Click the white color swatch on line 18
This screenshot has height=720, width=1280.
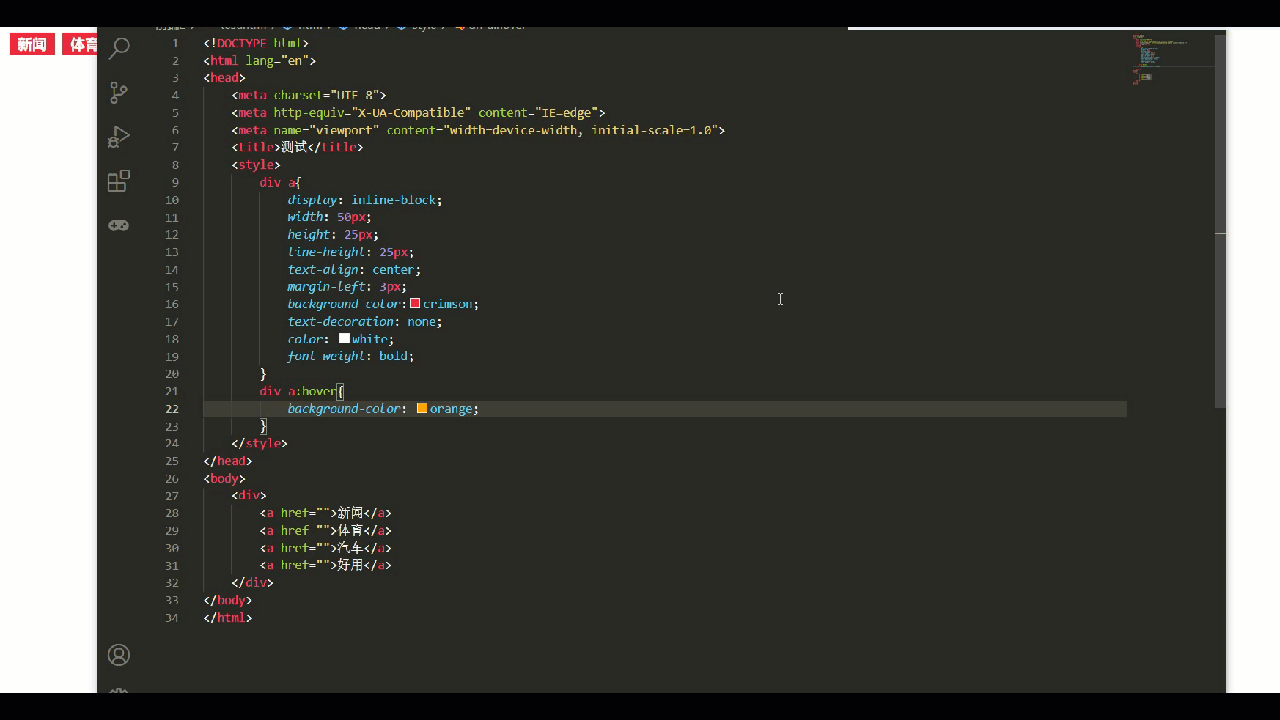tap(344, 339)
